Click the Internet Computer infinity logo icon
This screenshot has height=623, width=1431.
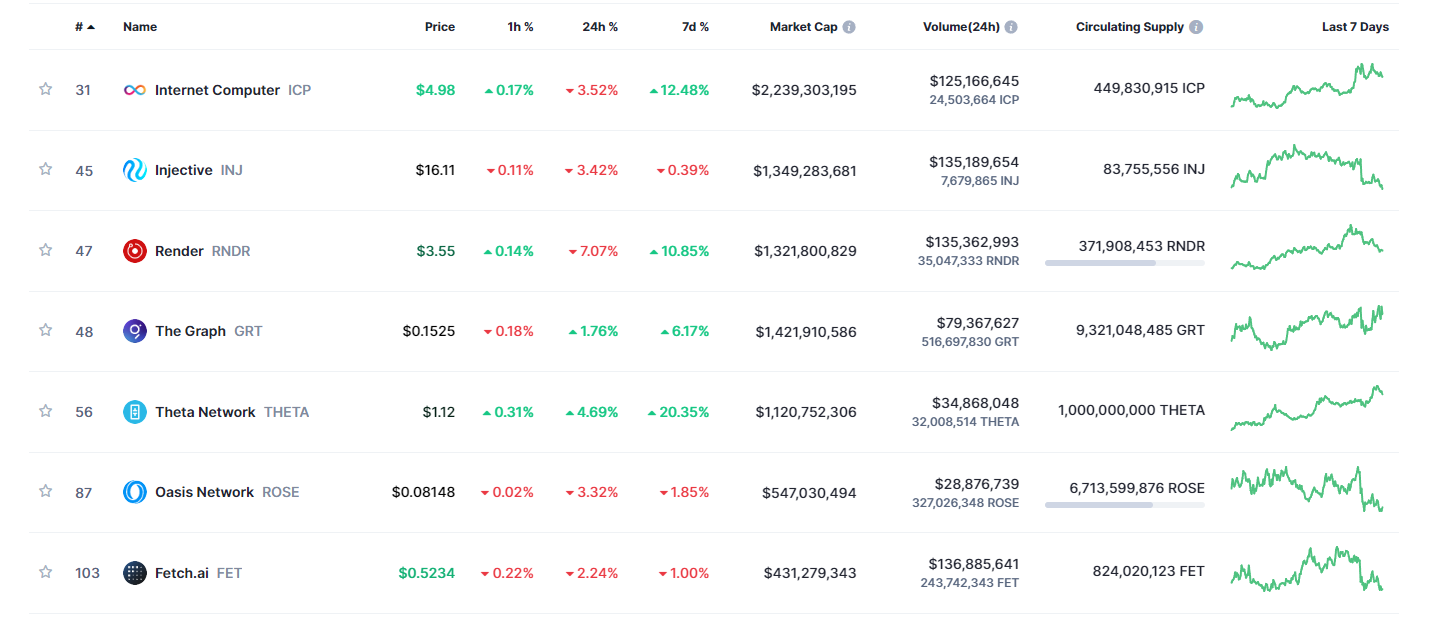point(135,90)
